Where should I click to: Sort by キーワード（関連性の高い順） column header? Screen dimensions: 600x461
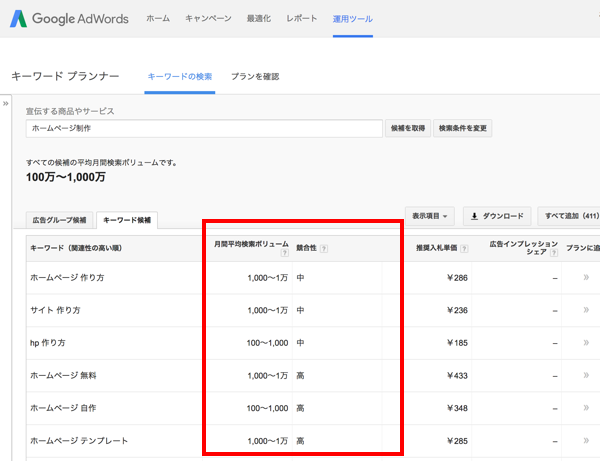[76, 248]
